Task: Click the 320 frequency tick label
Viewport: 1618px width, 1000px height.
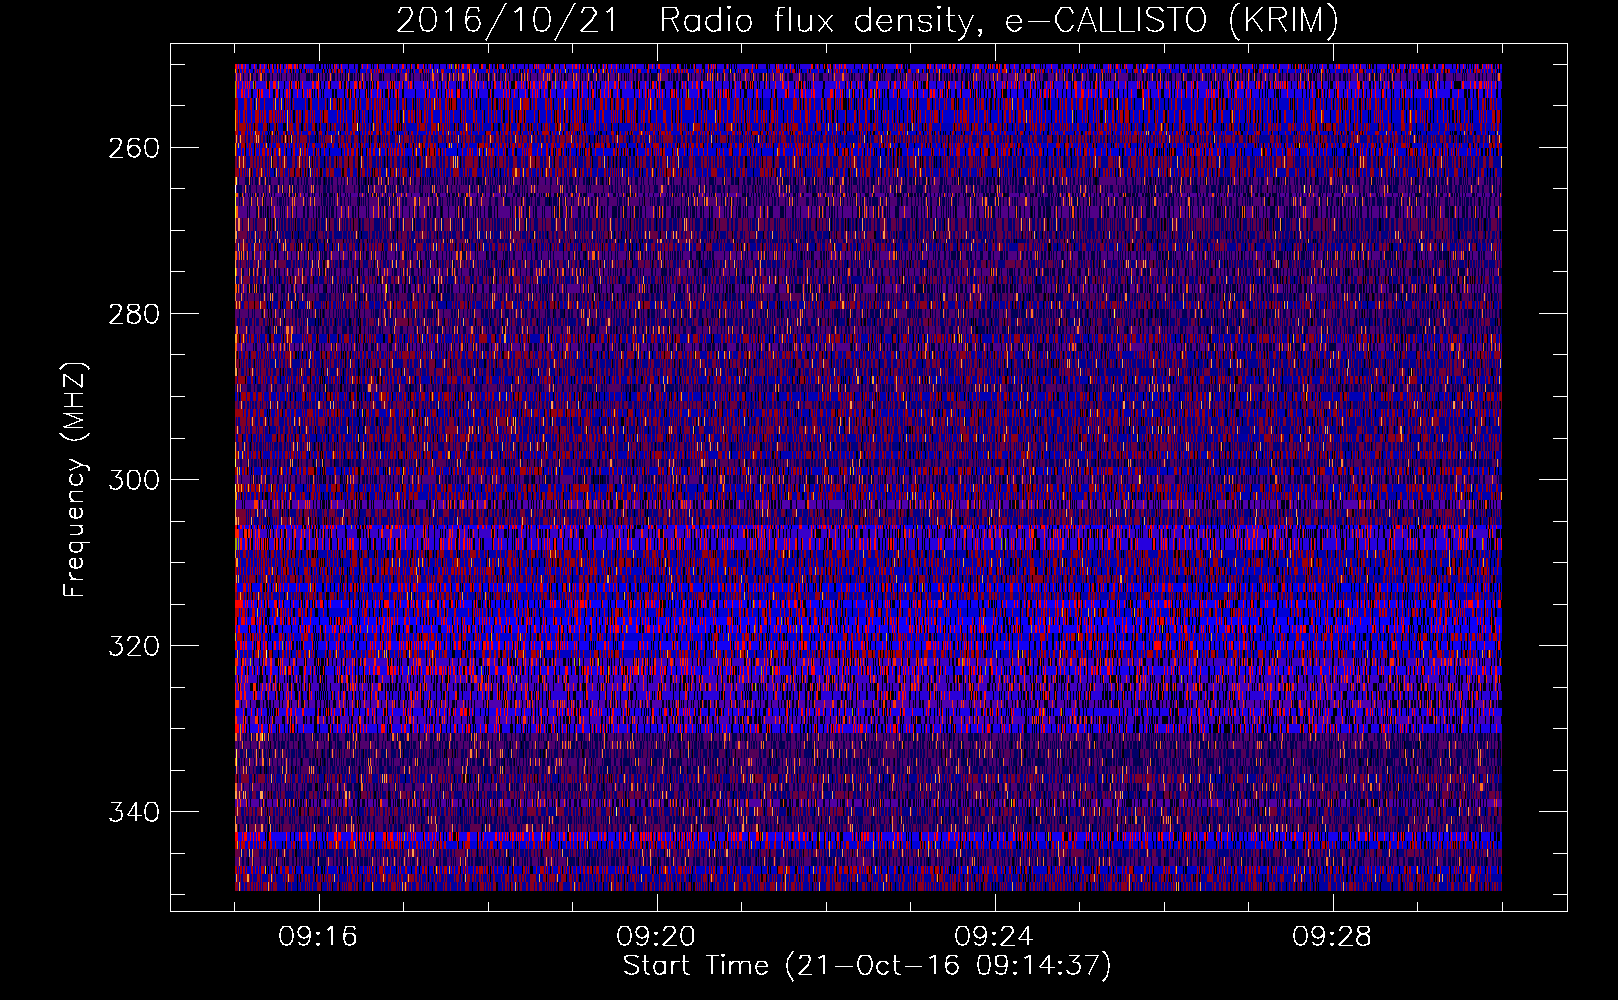Action: pyautogui.click(x=132, y=646)
